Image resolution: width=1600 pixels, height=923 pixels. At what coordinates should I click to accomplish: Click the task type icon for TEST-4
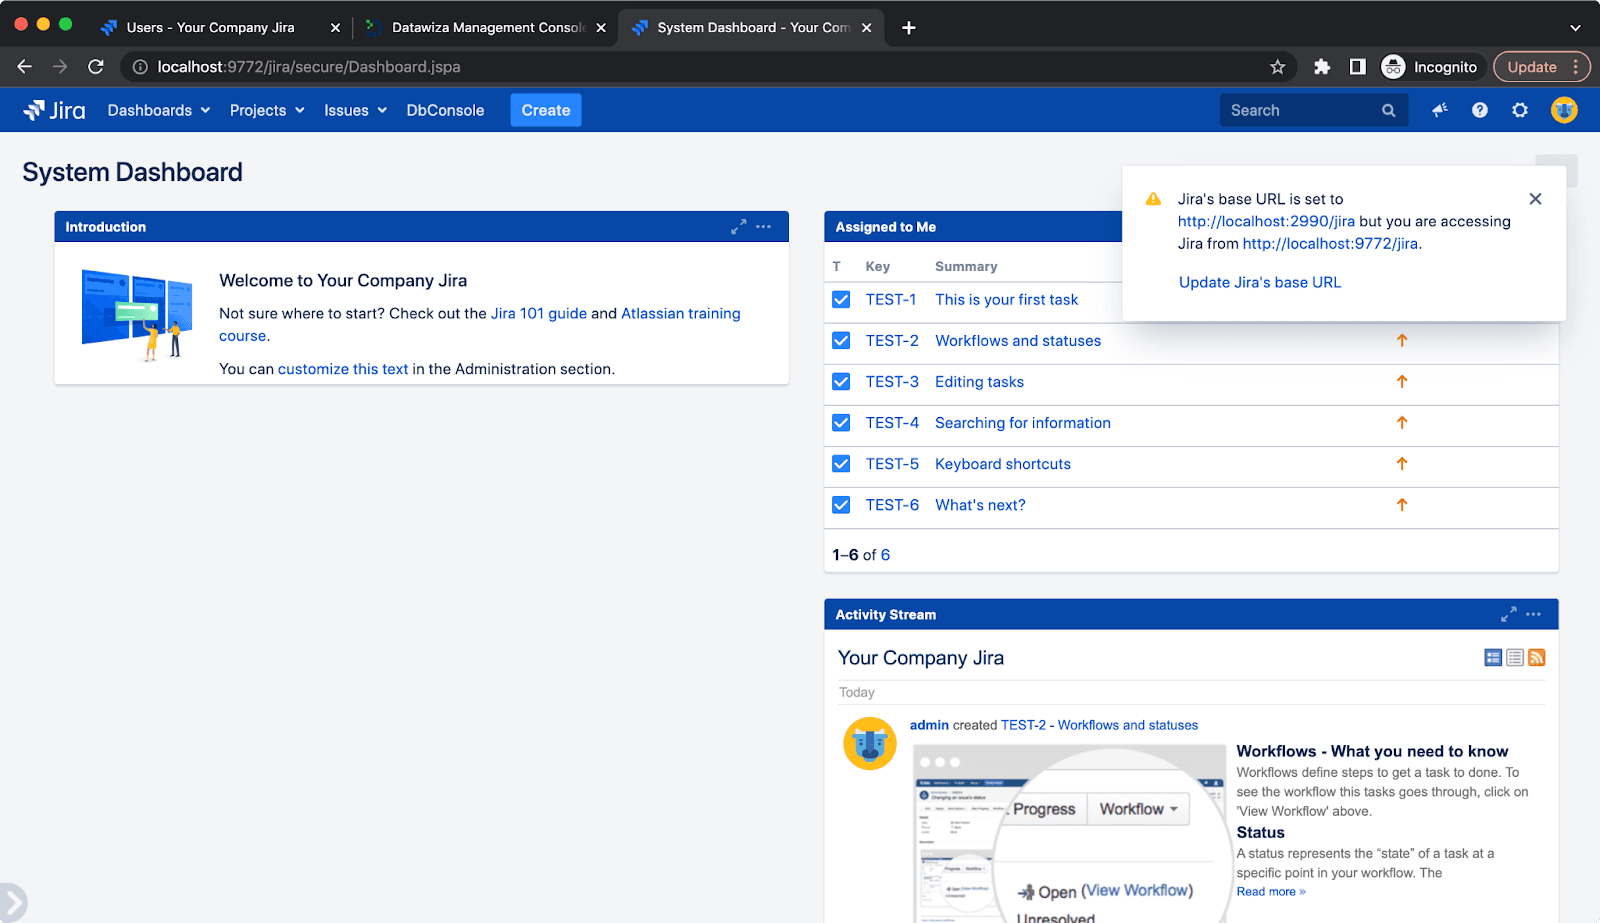click(841, 423)
